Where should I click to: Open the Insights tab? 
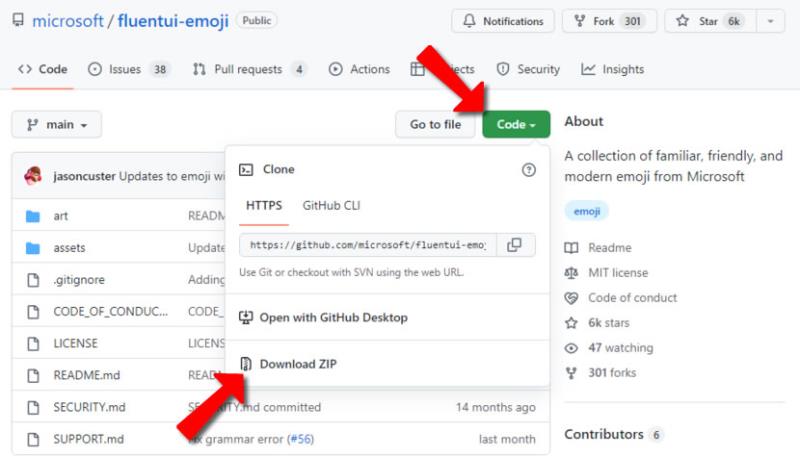[612, 69]
